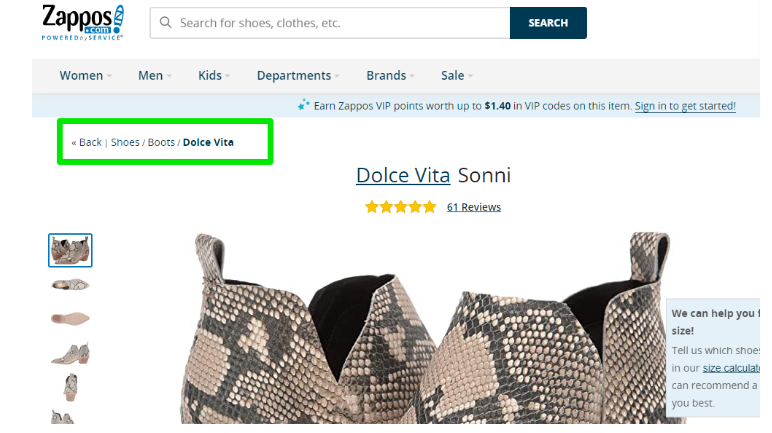Select the fifth boot thumbnail
This screenshot has height=433, width=772.
70,386
